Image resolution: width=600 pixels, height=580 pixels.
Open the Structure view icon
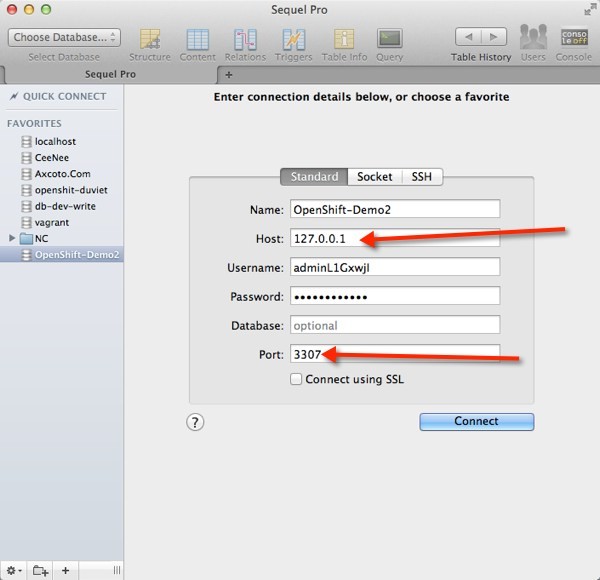click(150, 39)
